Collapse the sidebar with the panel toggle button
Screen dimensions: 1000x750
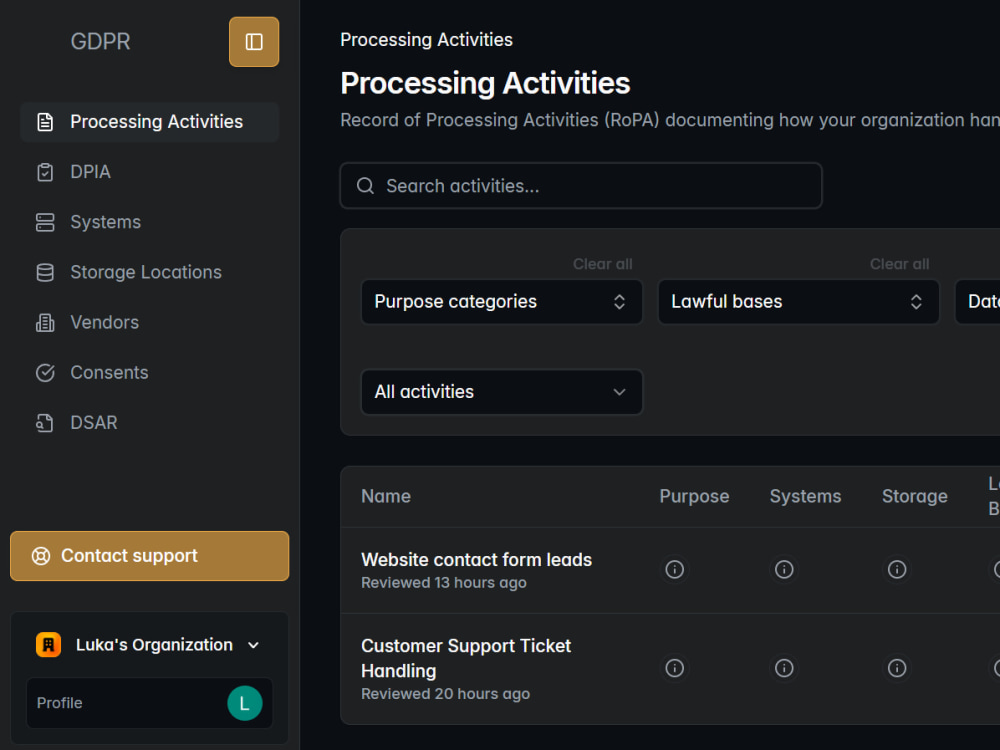(x=254, y=42)
